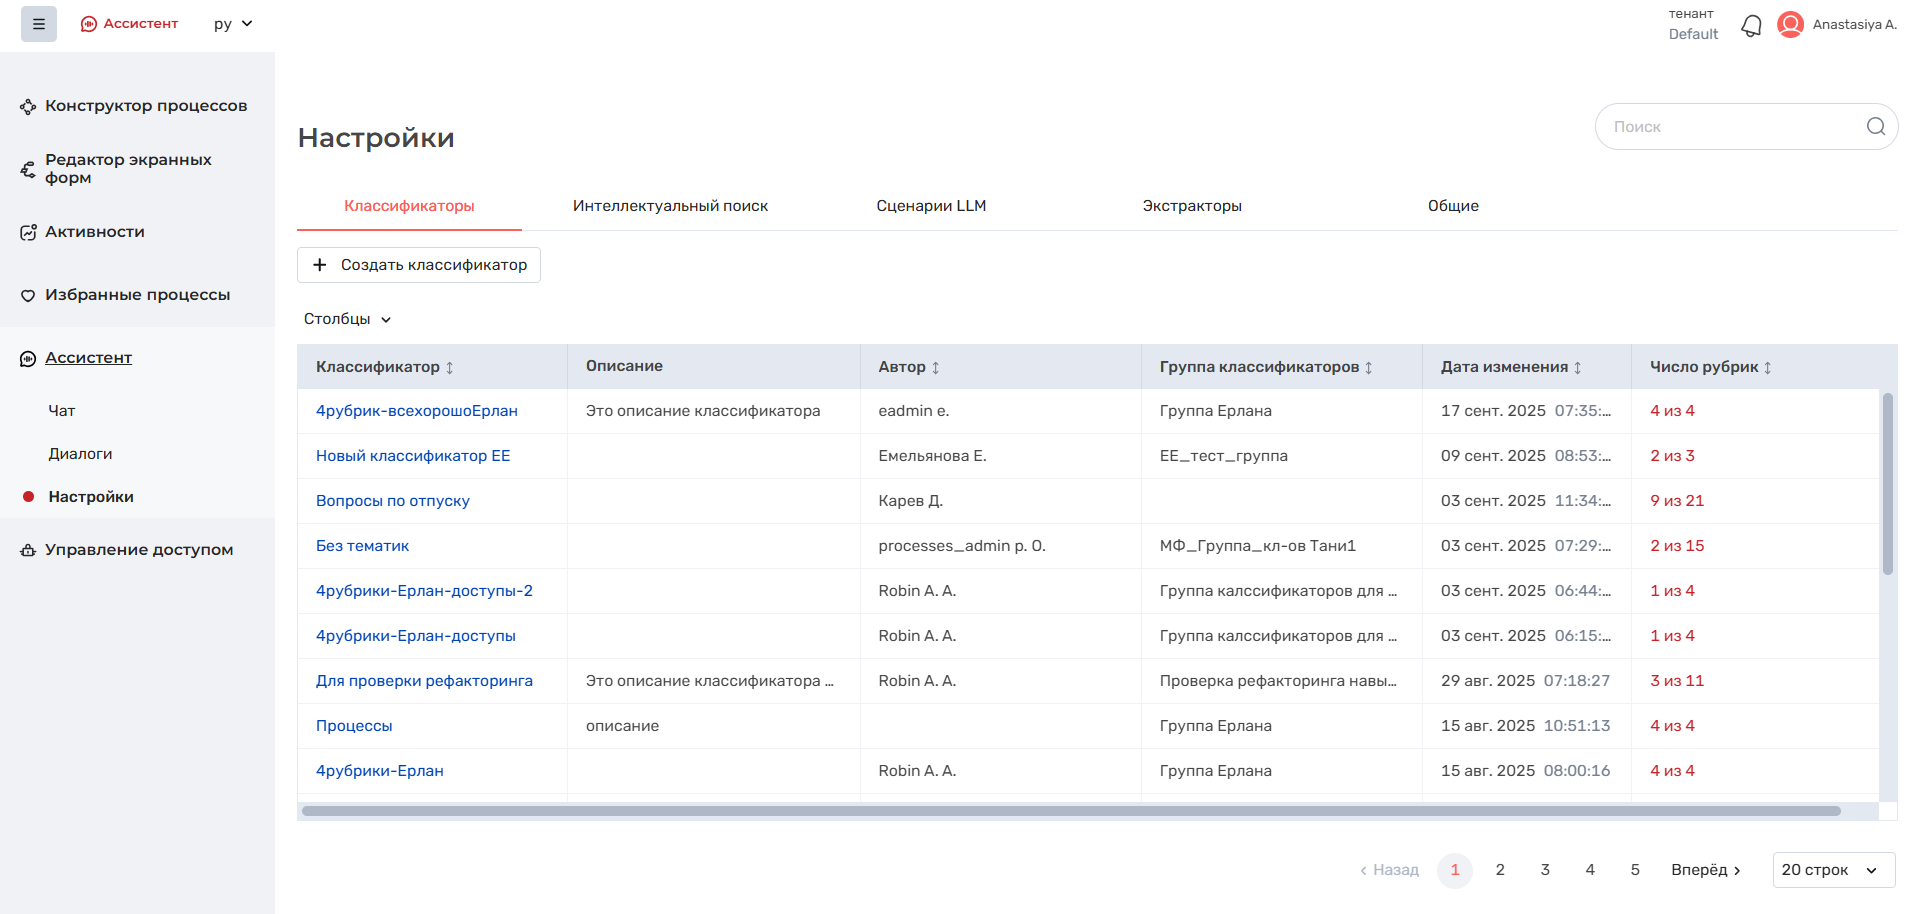
Task: Click the horizontal table scrollbar
Action: 1070,811
